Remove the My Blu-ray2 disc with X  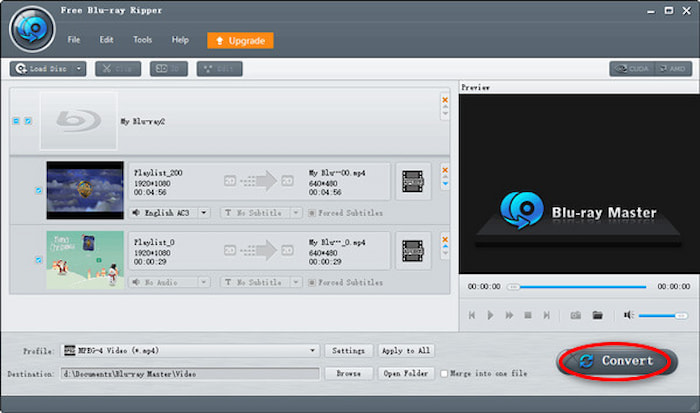pos(445,100)
